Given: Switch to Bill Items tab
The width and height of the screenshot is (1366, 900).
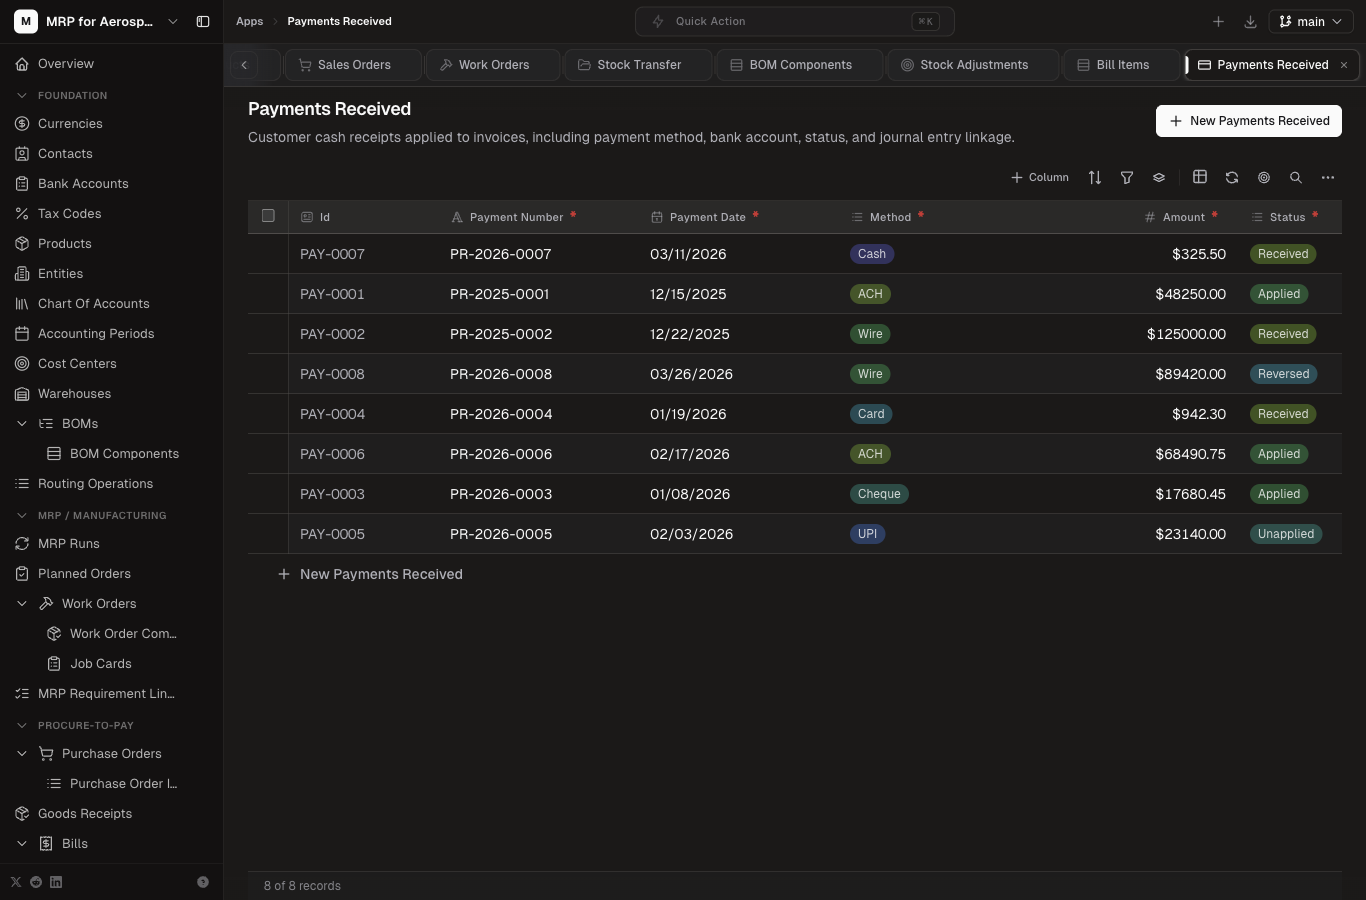Looking at the screenshot, I should pos(1122,65).
